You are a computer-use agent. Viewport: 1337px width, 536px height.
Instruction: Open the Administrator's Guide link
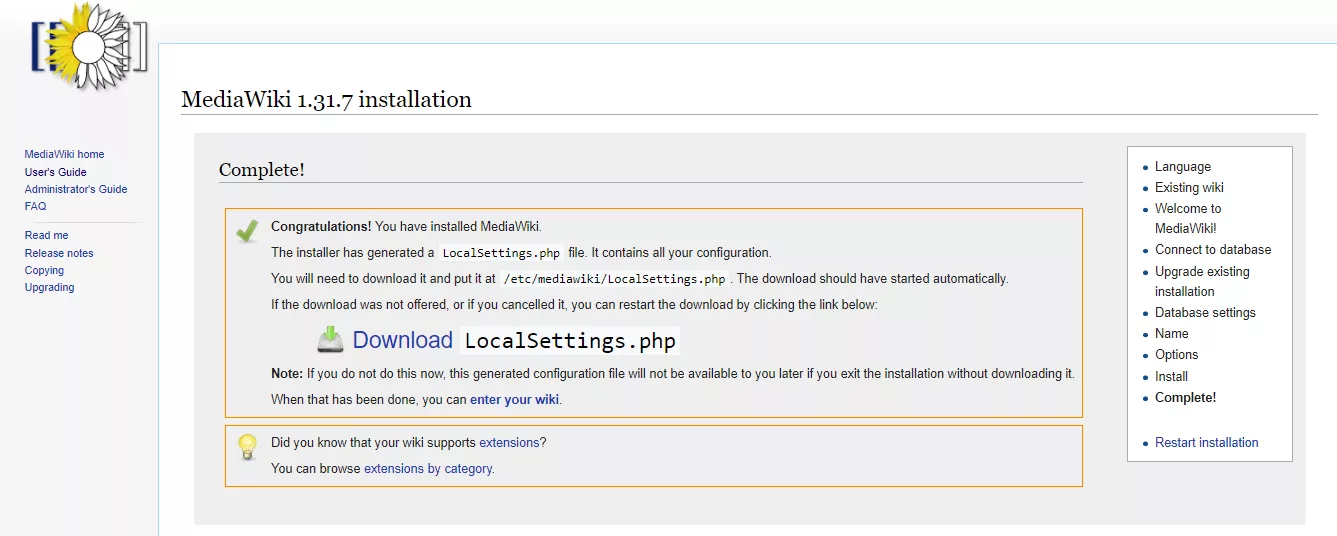click(x=76, y=189)
